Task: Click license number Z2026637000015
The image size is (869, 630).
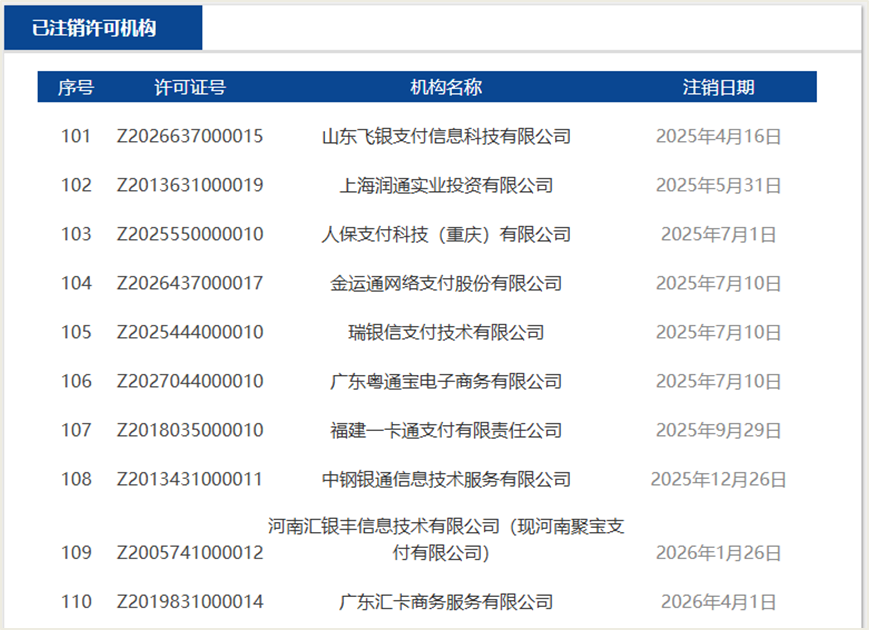Action: click(x=190, y=136)
